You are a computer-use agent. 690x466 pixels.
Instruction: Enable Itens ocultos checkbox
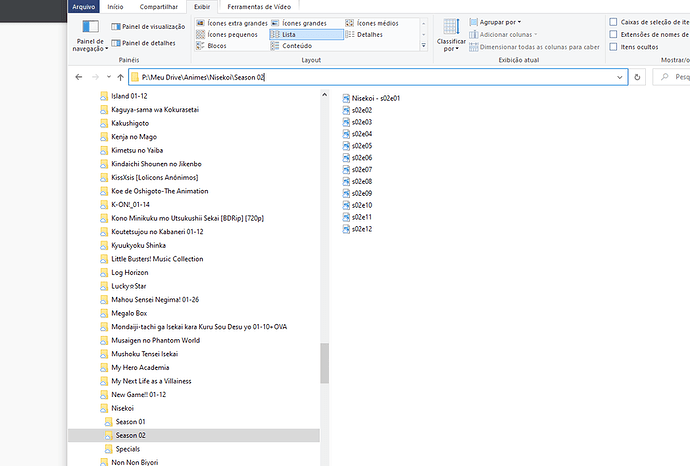coord(613,47)
